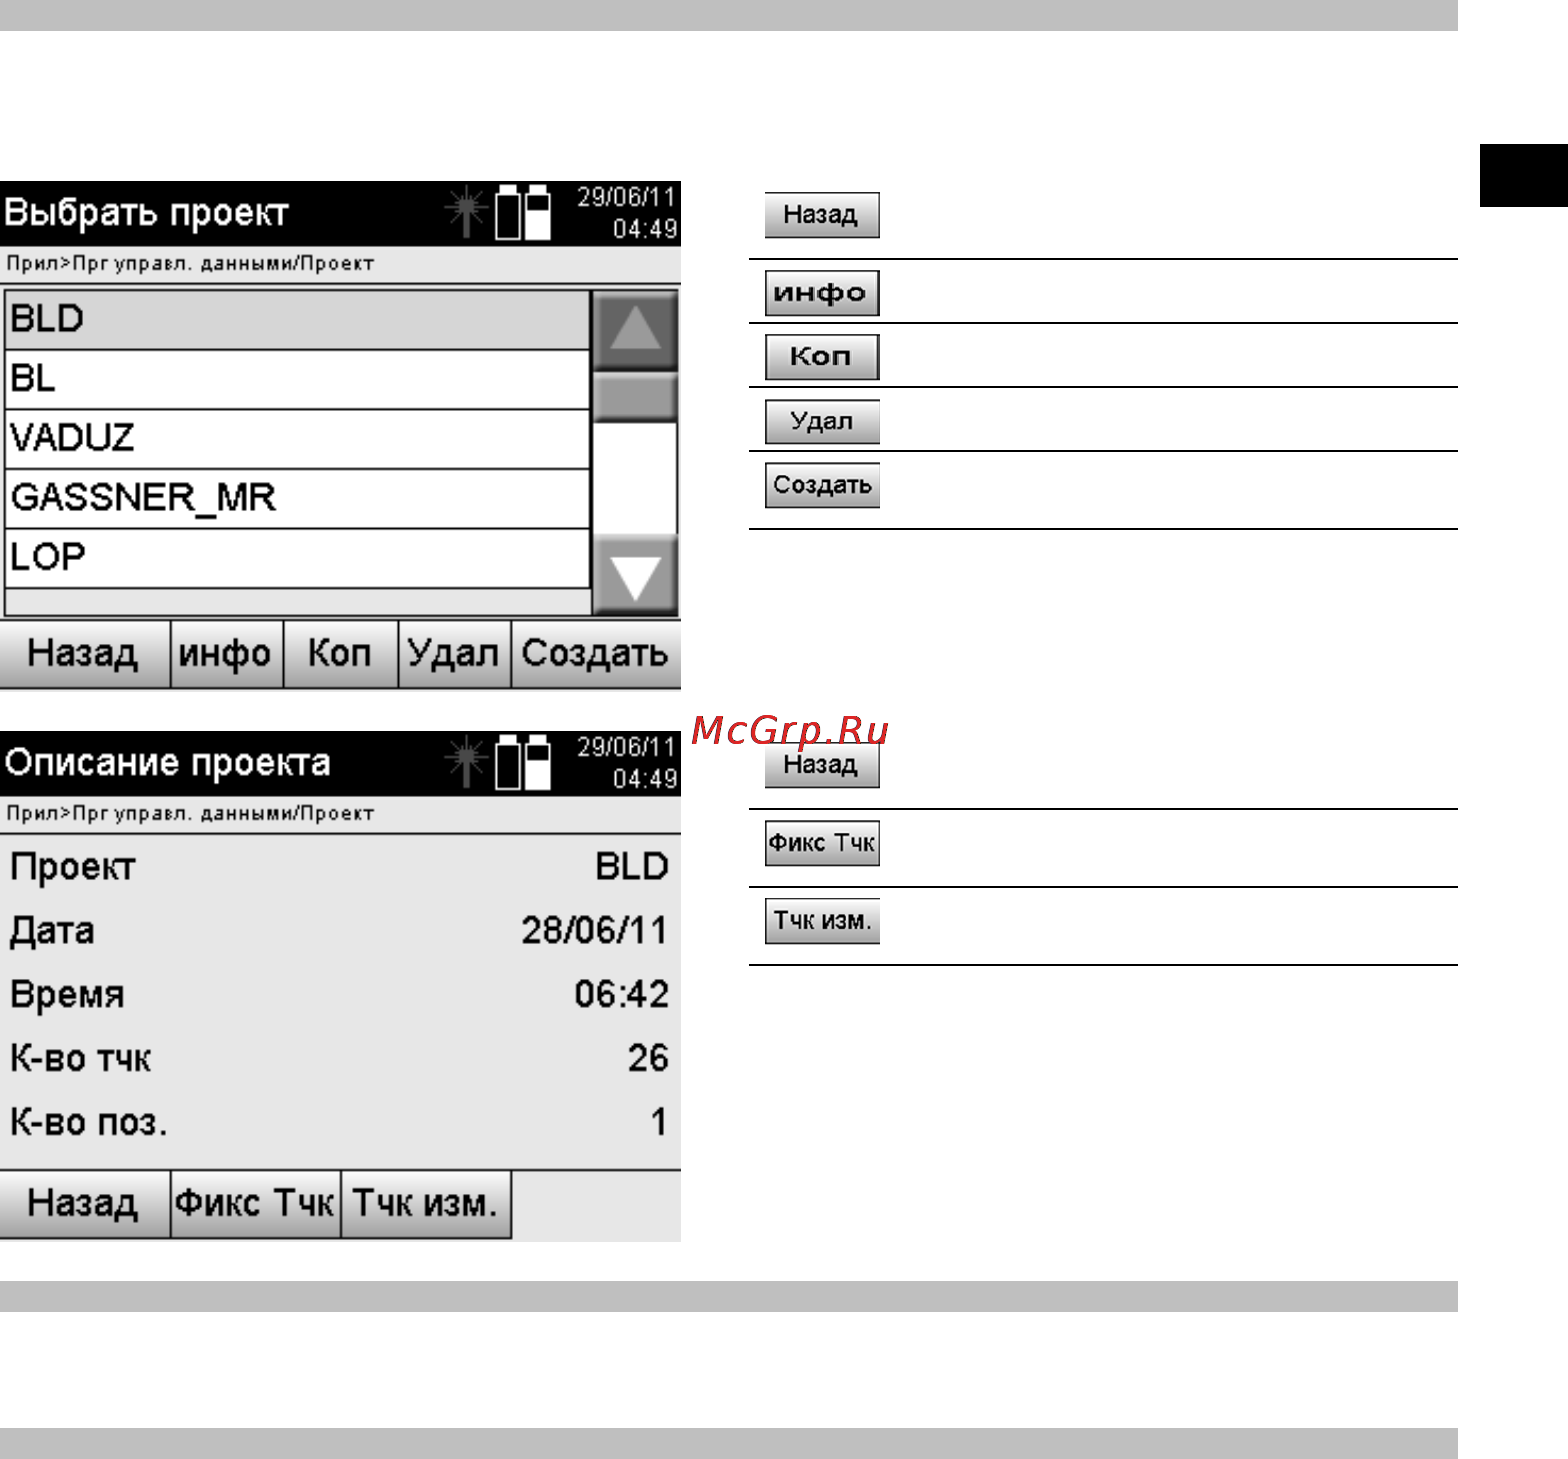The width and height of the screenshot is (1568, 1459).
Task: Click Удал button in Выбрать проект screen
Action: pyautogui.click(x=455, y=654)
